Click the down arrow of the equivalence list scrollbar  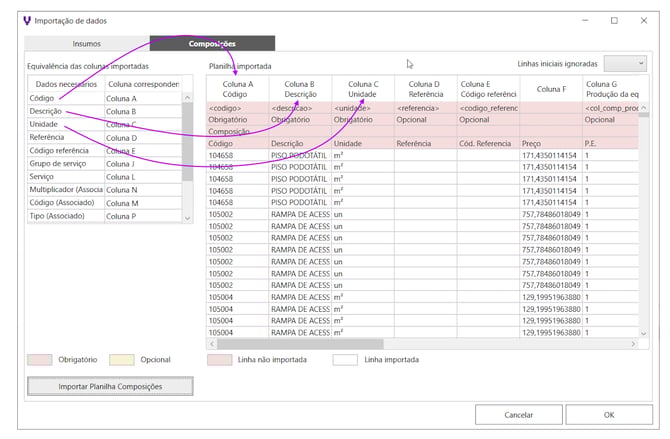(x=187, y=217)
